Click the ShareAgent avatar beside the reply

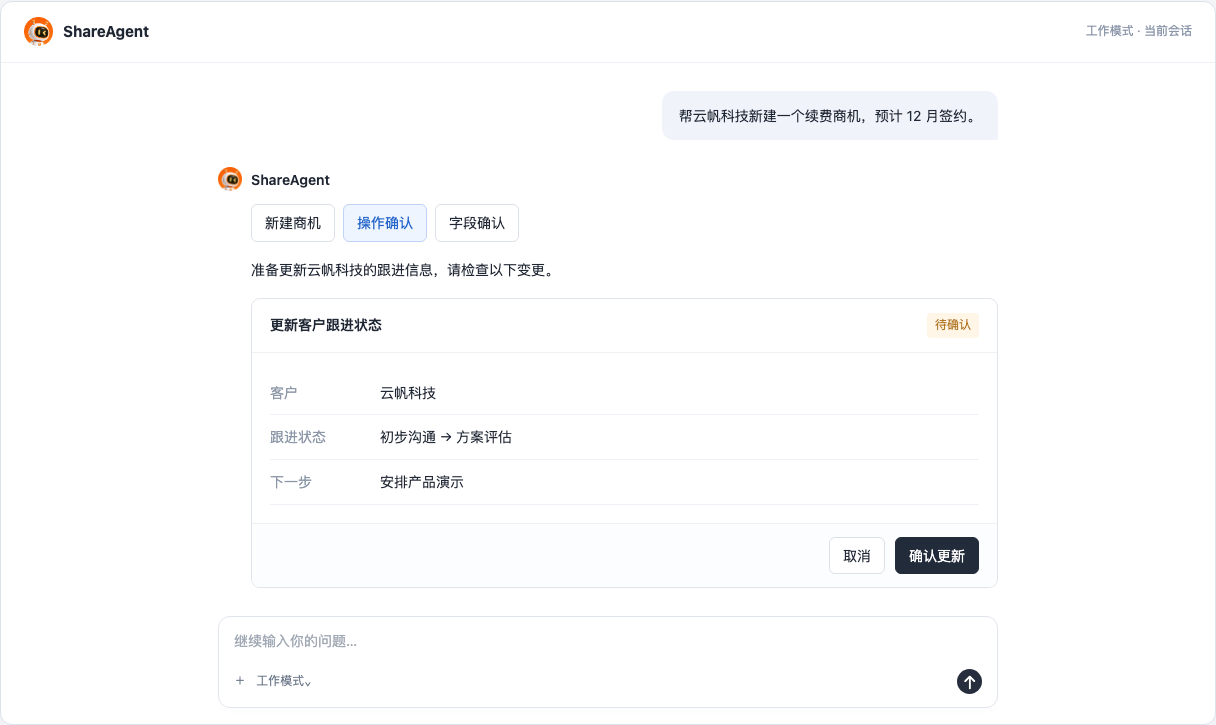tap(230, 180)
